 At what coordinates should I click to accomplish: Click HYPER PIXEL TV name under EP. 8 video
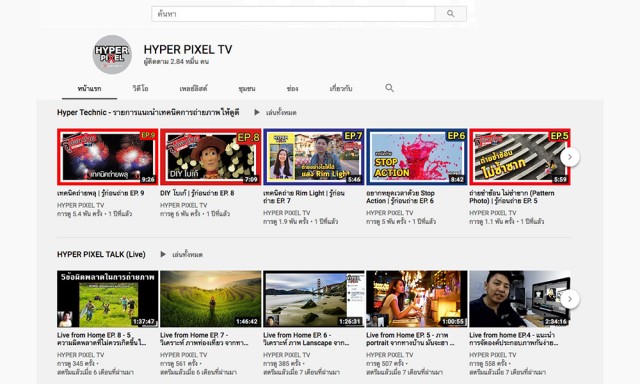click(184, 205)
